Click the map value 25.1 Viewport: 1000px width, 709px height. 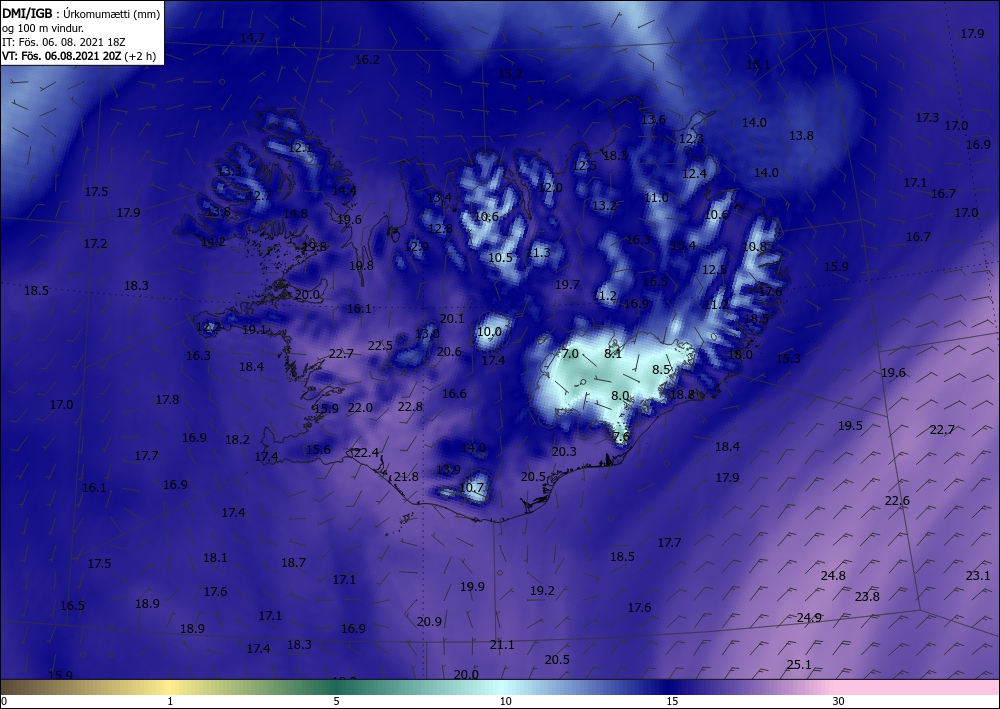pyautogui.click(x=798, y=664)
